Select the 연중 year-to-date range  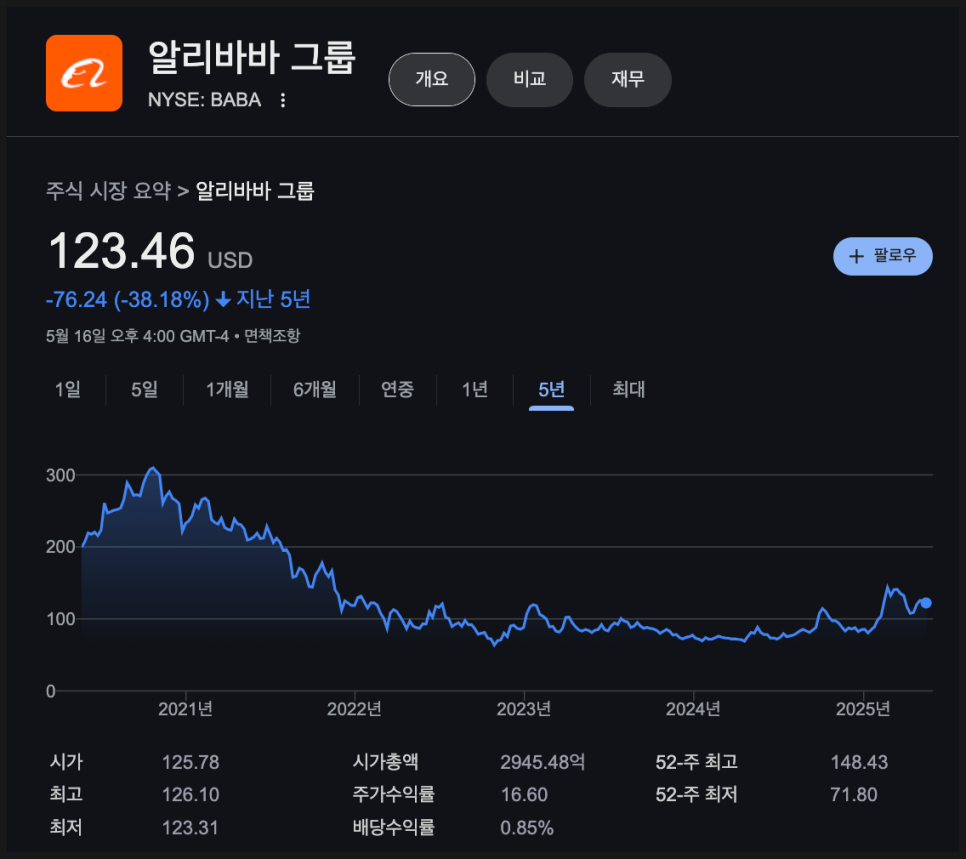pyautogui.click(x=397, y=389)
